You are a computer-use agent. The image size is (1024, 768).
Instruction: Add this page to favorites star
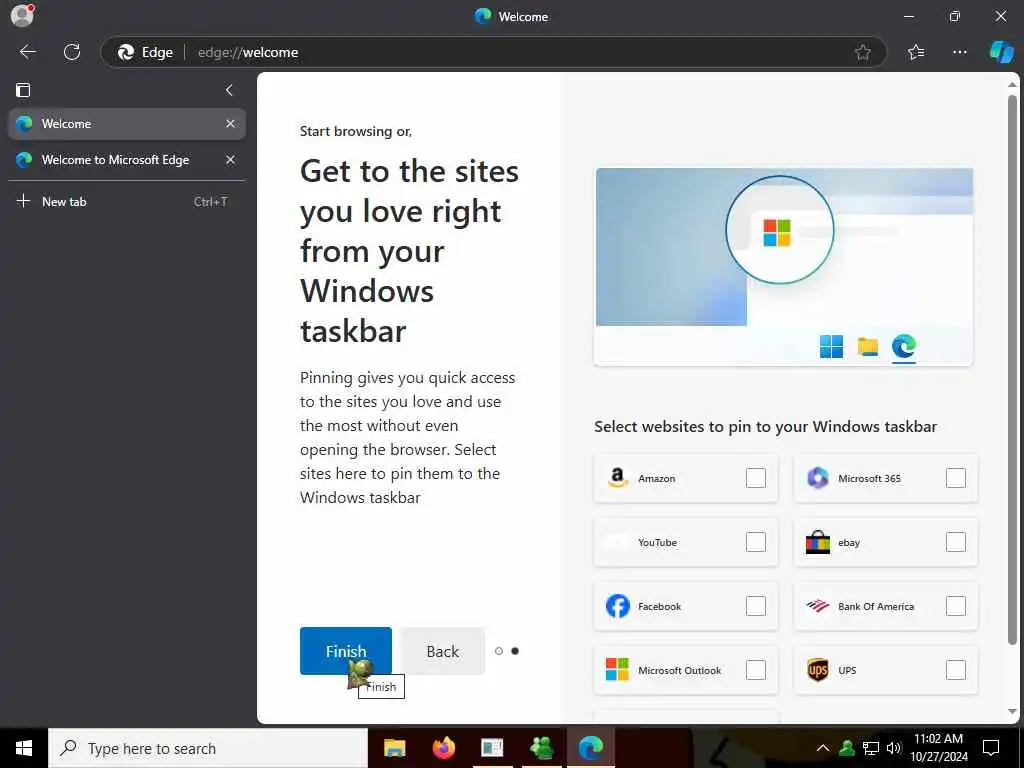tap(863, 52)
